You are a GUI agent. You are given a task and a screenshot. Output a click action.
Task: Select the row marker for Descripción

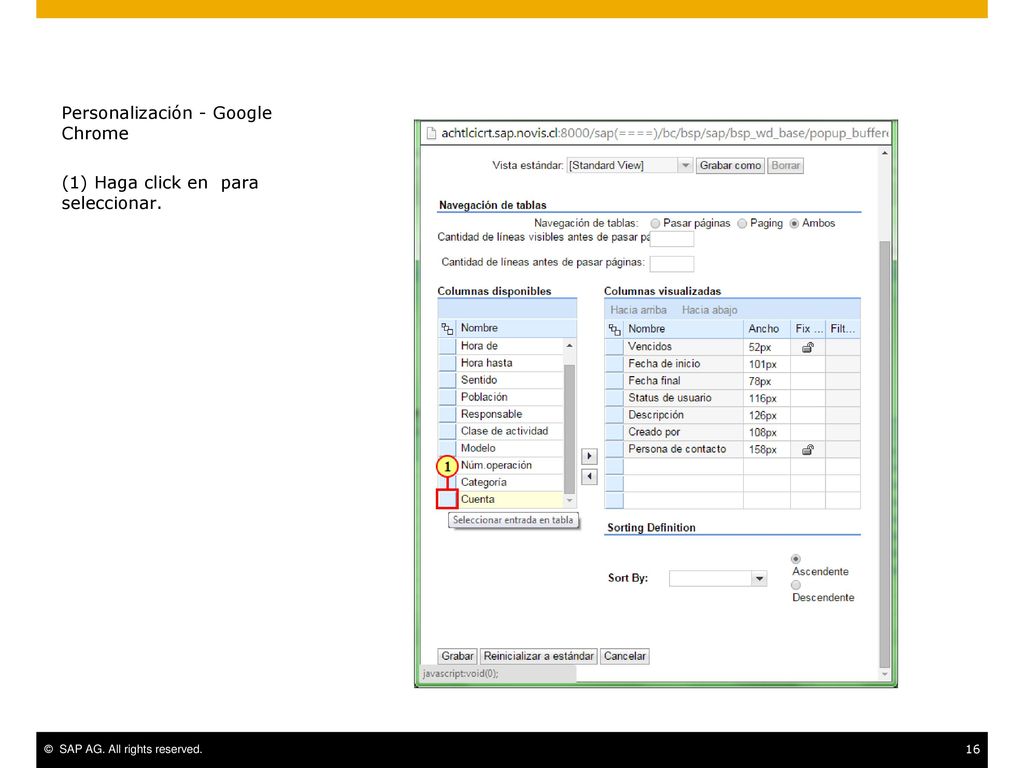[x=614, y=415]
